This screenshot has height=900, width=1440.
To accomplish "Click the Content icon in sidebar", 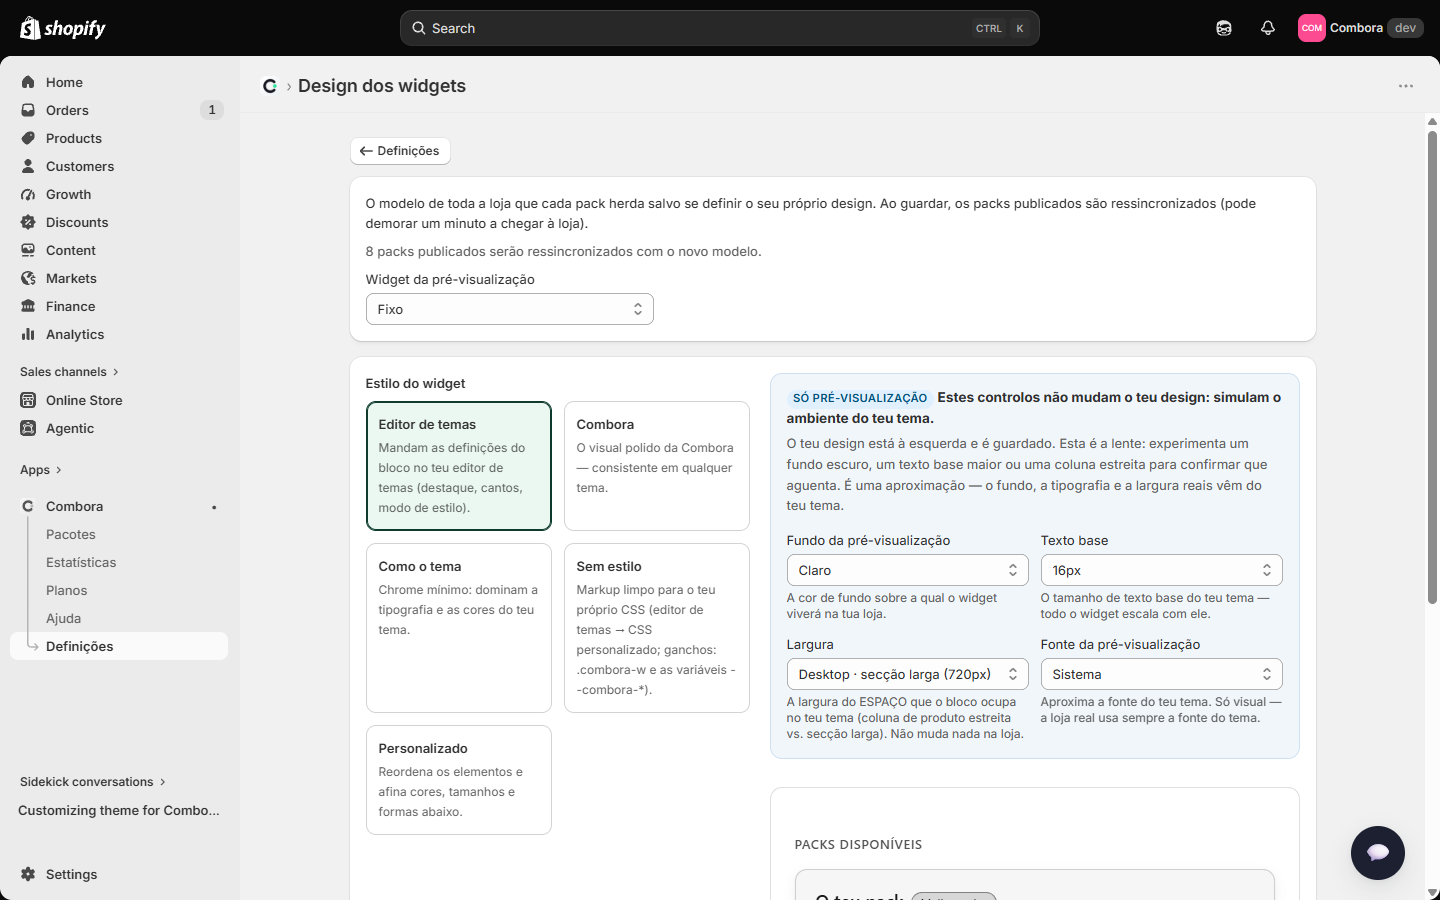I will pos(28,250).
